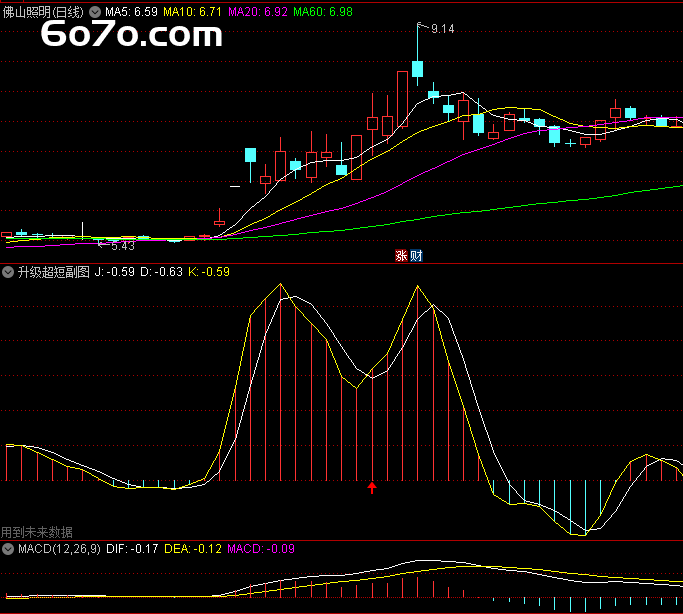
Task: Click the MA5: 6.59 value label
Action: coord(131,12)
